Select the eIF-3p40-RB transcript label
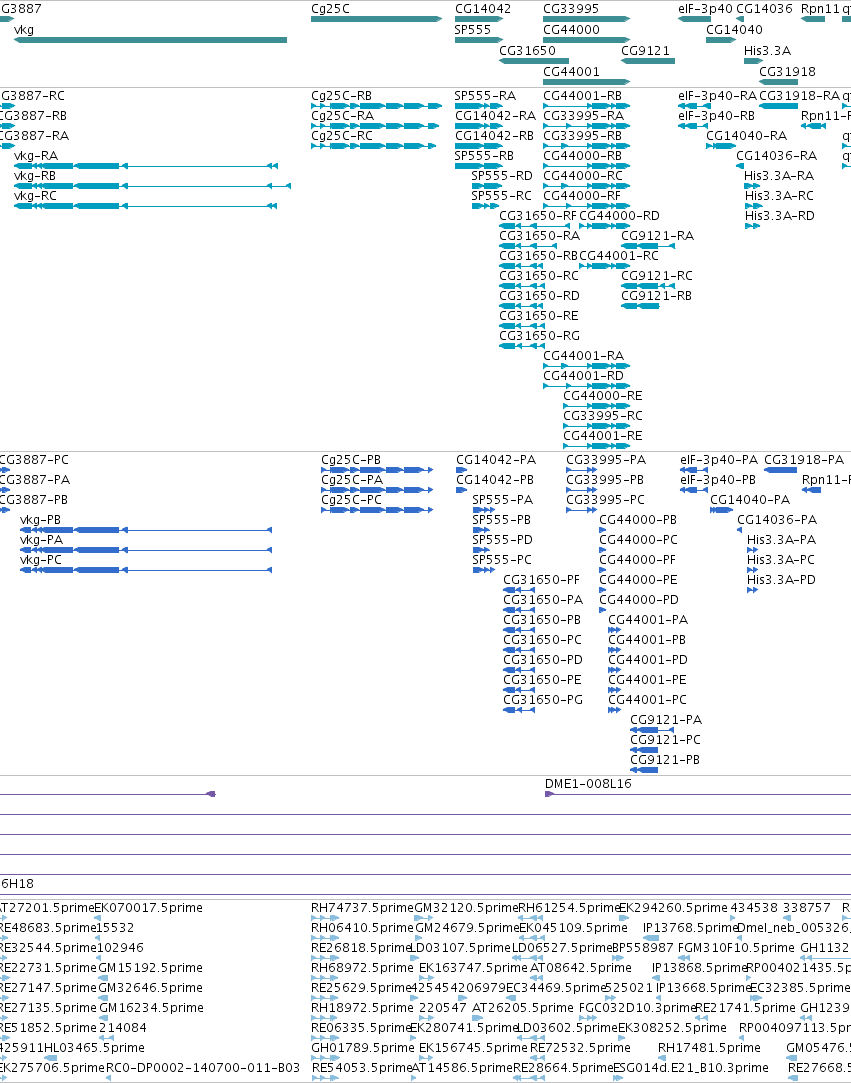The height and width of the screenshot is (1083, 851). [x=717, y=115]
